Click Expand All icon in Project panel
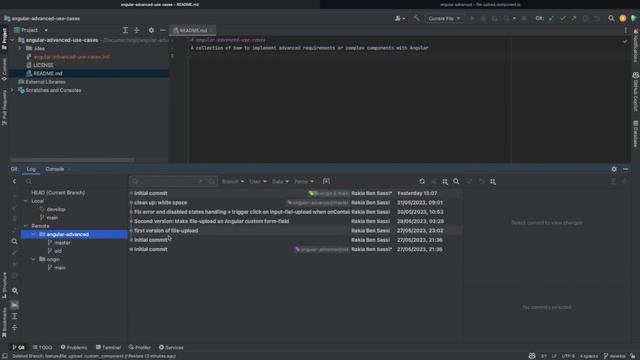 coord(125,30)
